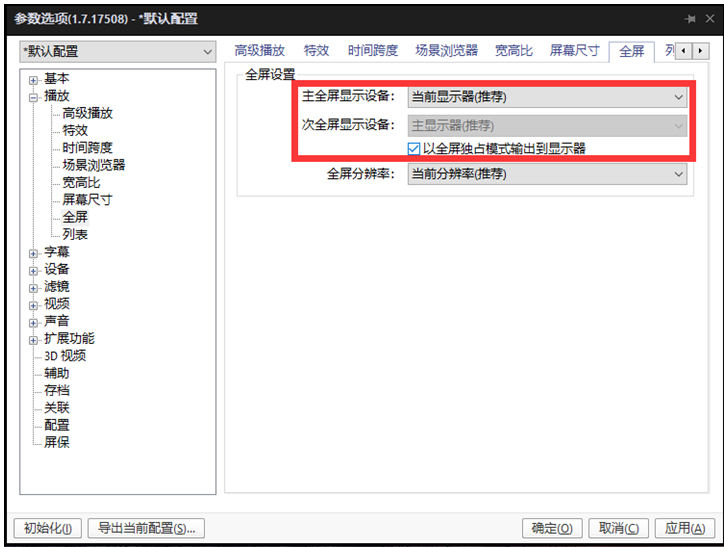This screenshot has height=547, width=724.
Task: Open the 主全屏显示设备 dropdown
Action: pos(547,97)
